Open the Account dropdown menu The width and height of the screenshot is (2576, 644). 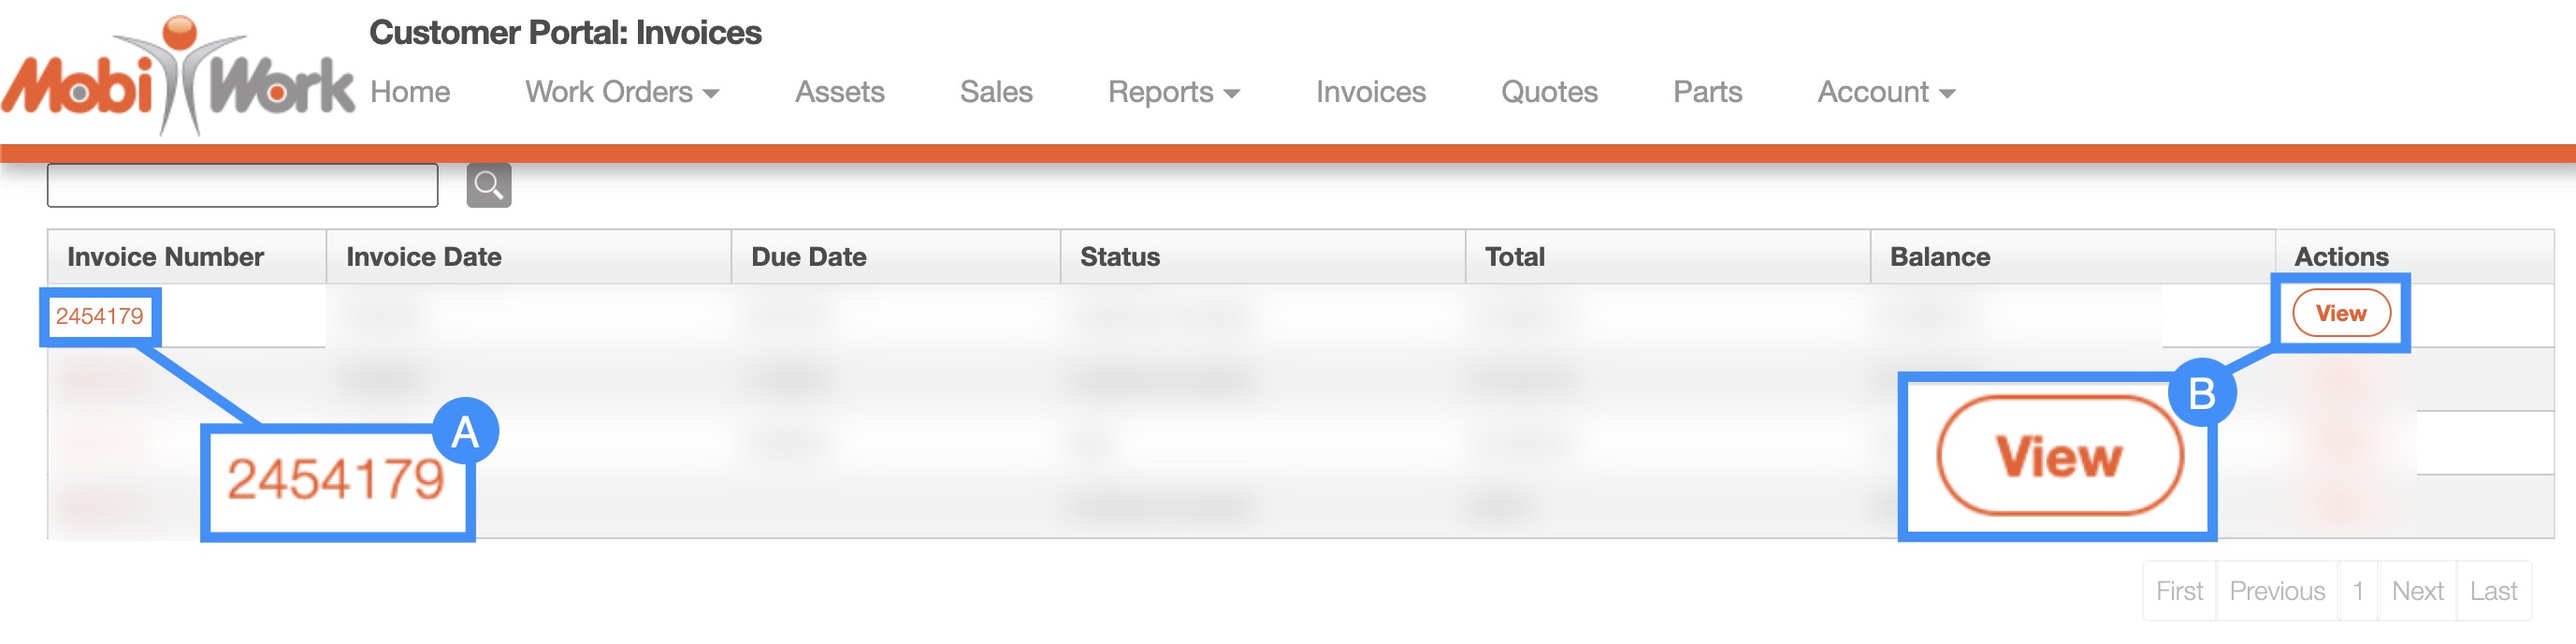coord(1885,92)
